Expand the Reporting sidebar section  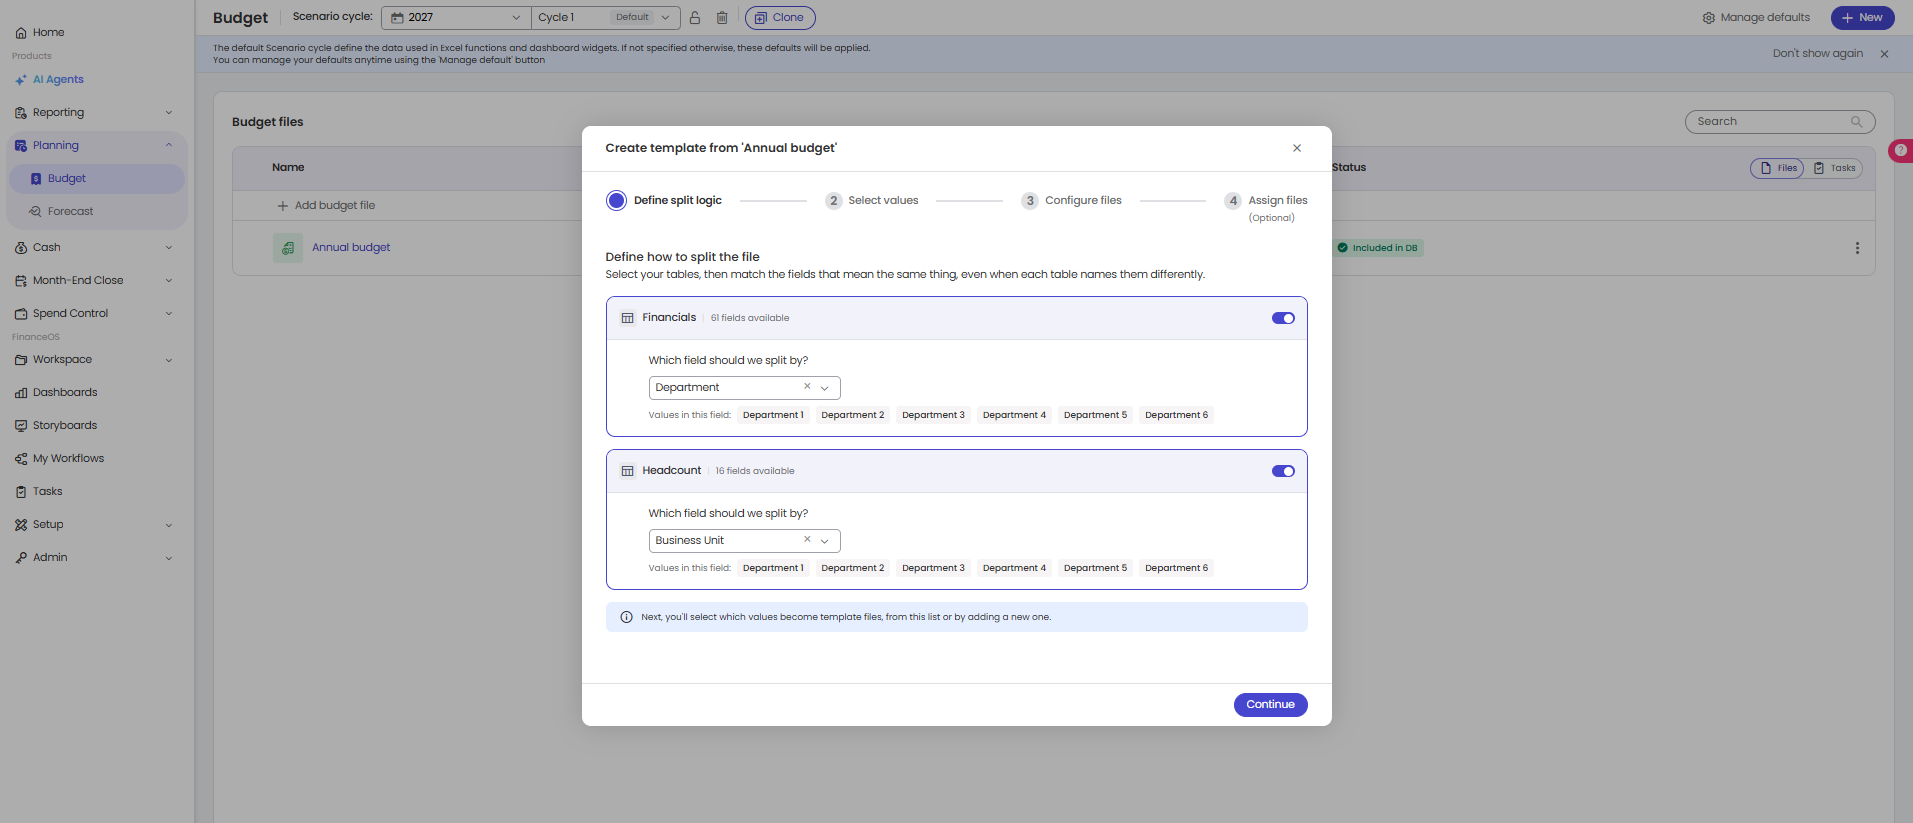pyautogui.click(x=169, y=113)
